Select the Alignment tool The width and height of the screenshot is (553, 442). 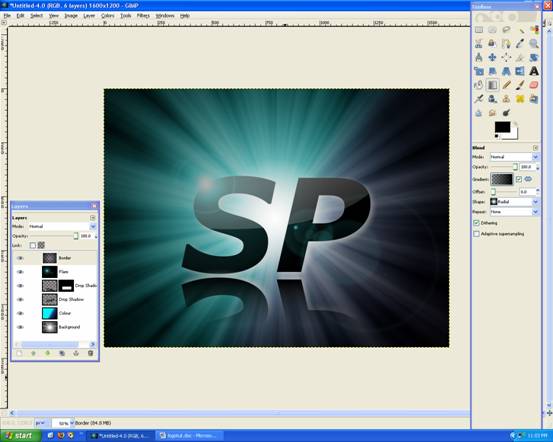click(506, 57)
